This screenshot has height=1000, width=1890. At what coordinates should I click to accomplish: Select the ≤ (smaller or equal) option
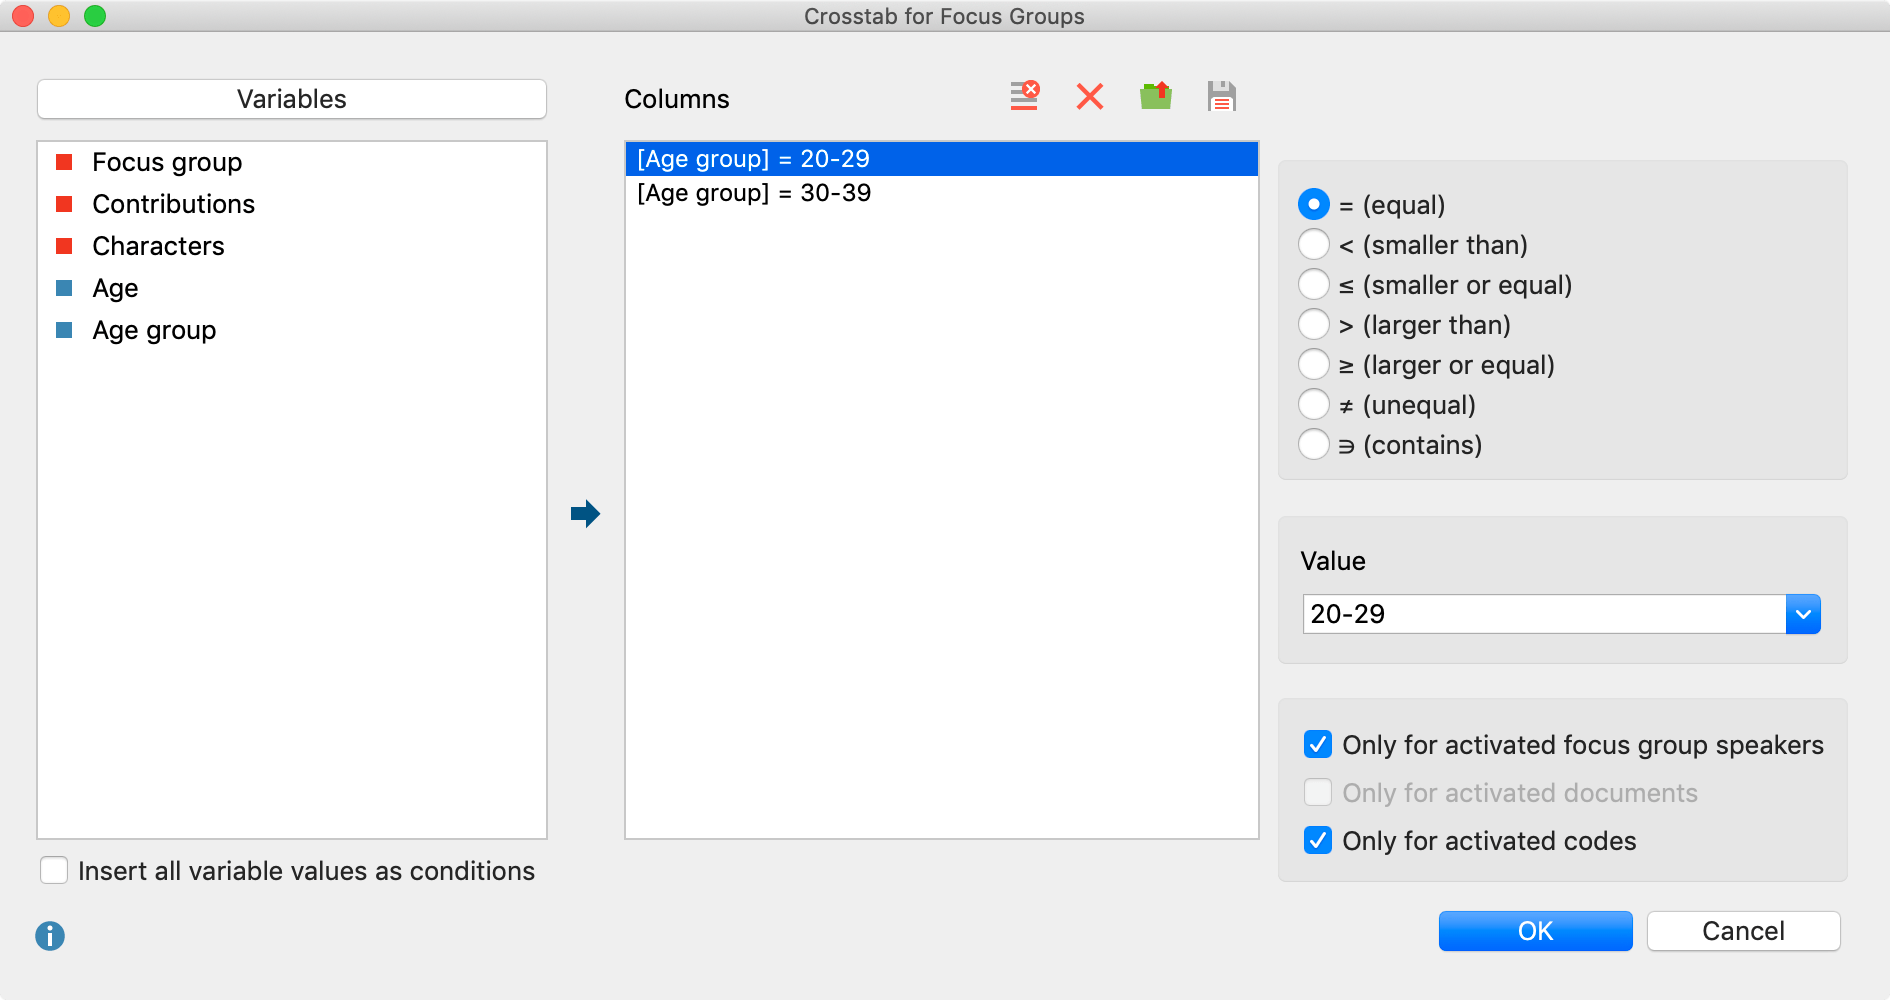[x=1314, y=284]
